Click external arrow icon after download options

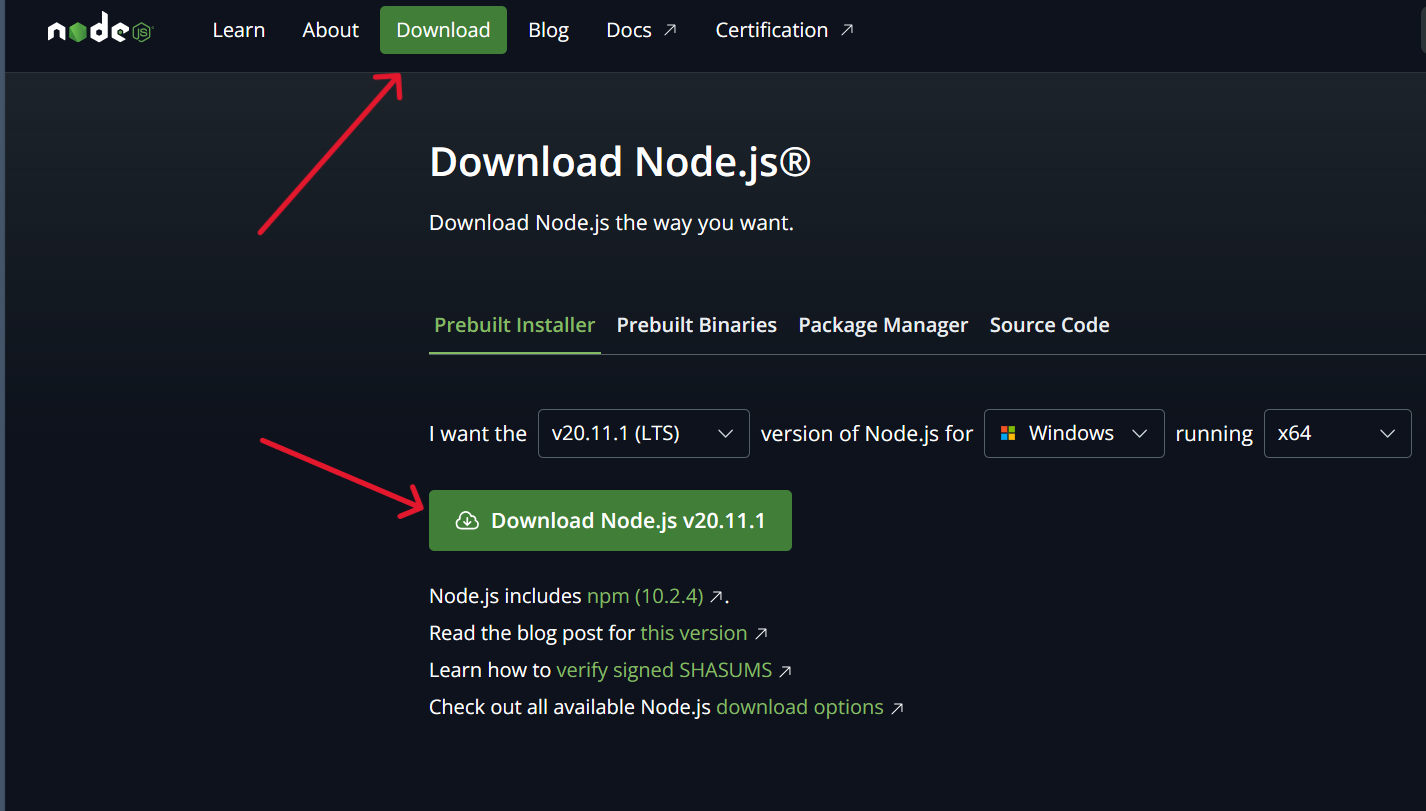pos(897,708)
